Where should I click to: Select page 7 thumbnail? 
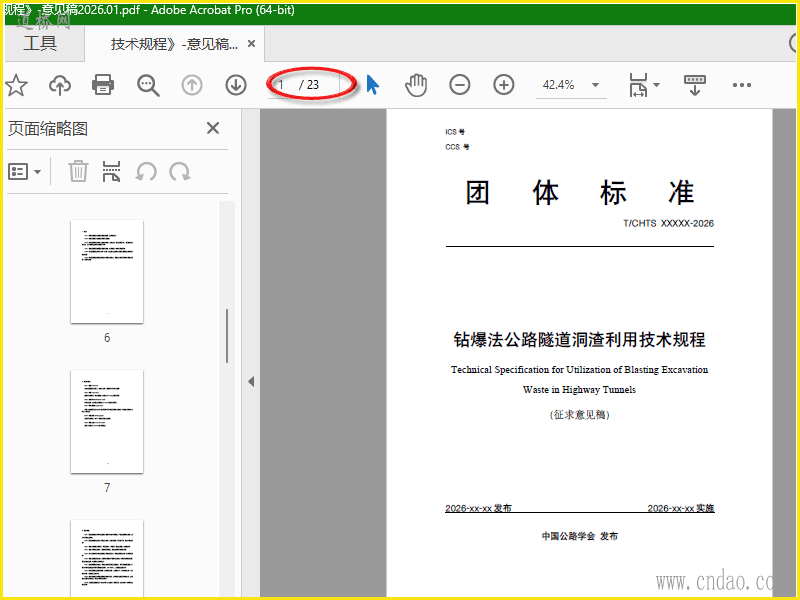pos(107,421)
